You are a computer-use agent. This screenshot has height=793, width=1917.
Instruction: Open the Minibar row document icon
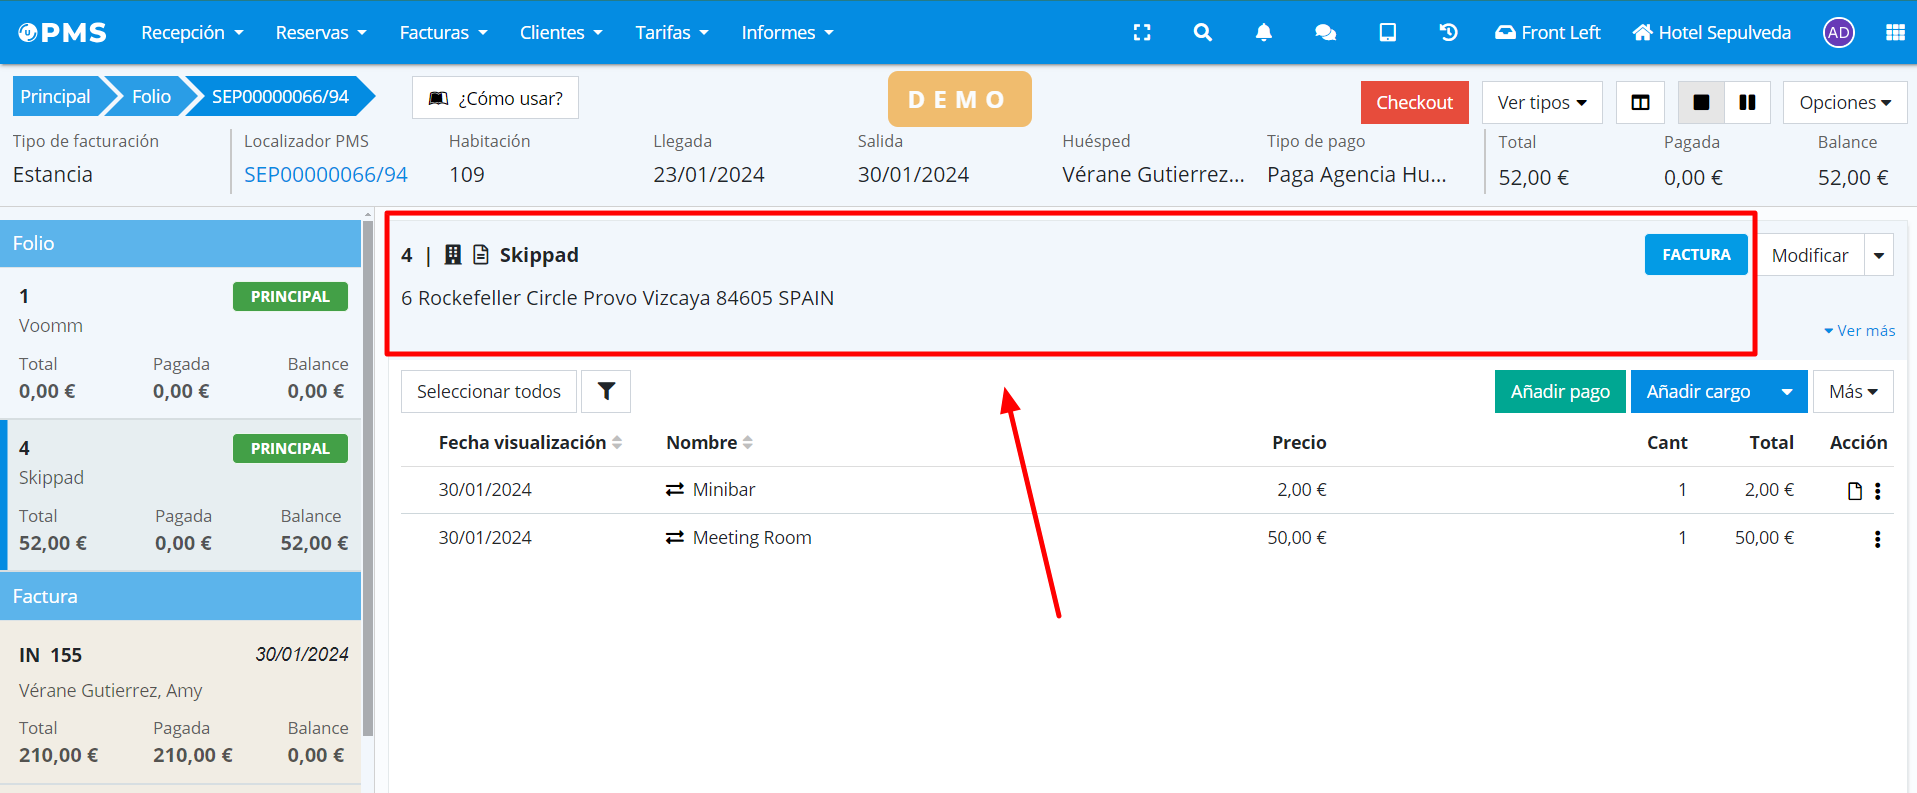click(x=1855, y=491)
